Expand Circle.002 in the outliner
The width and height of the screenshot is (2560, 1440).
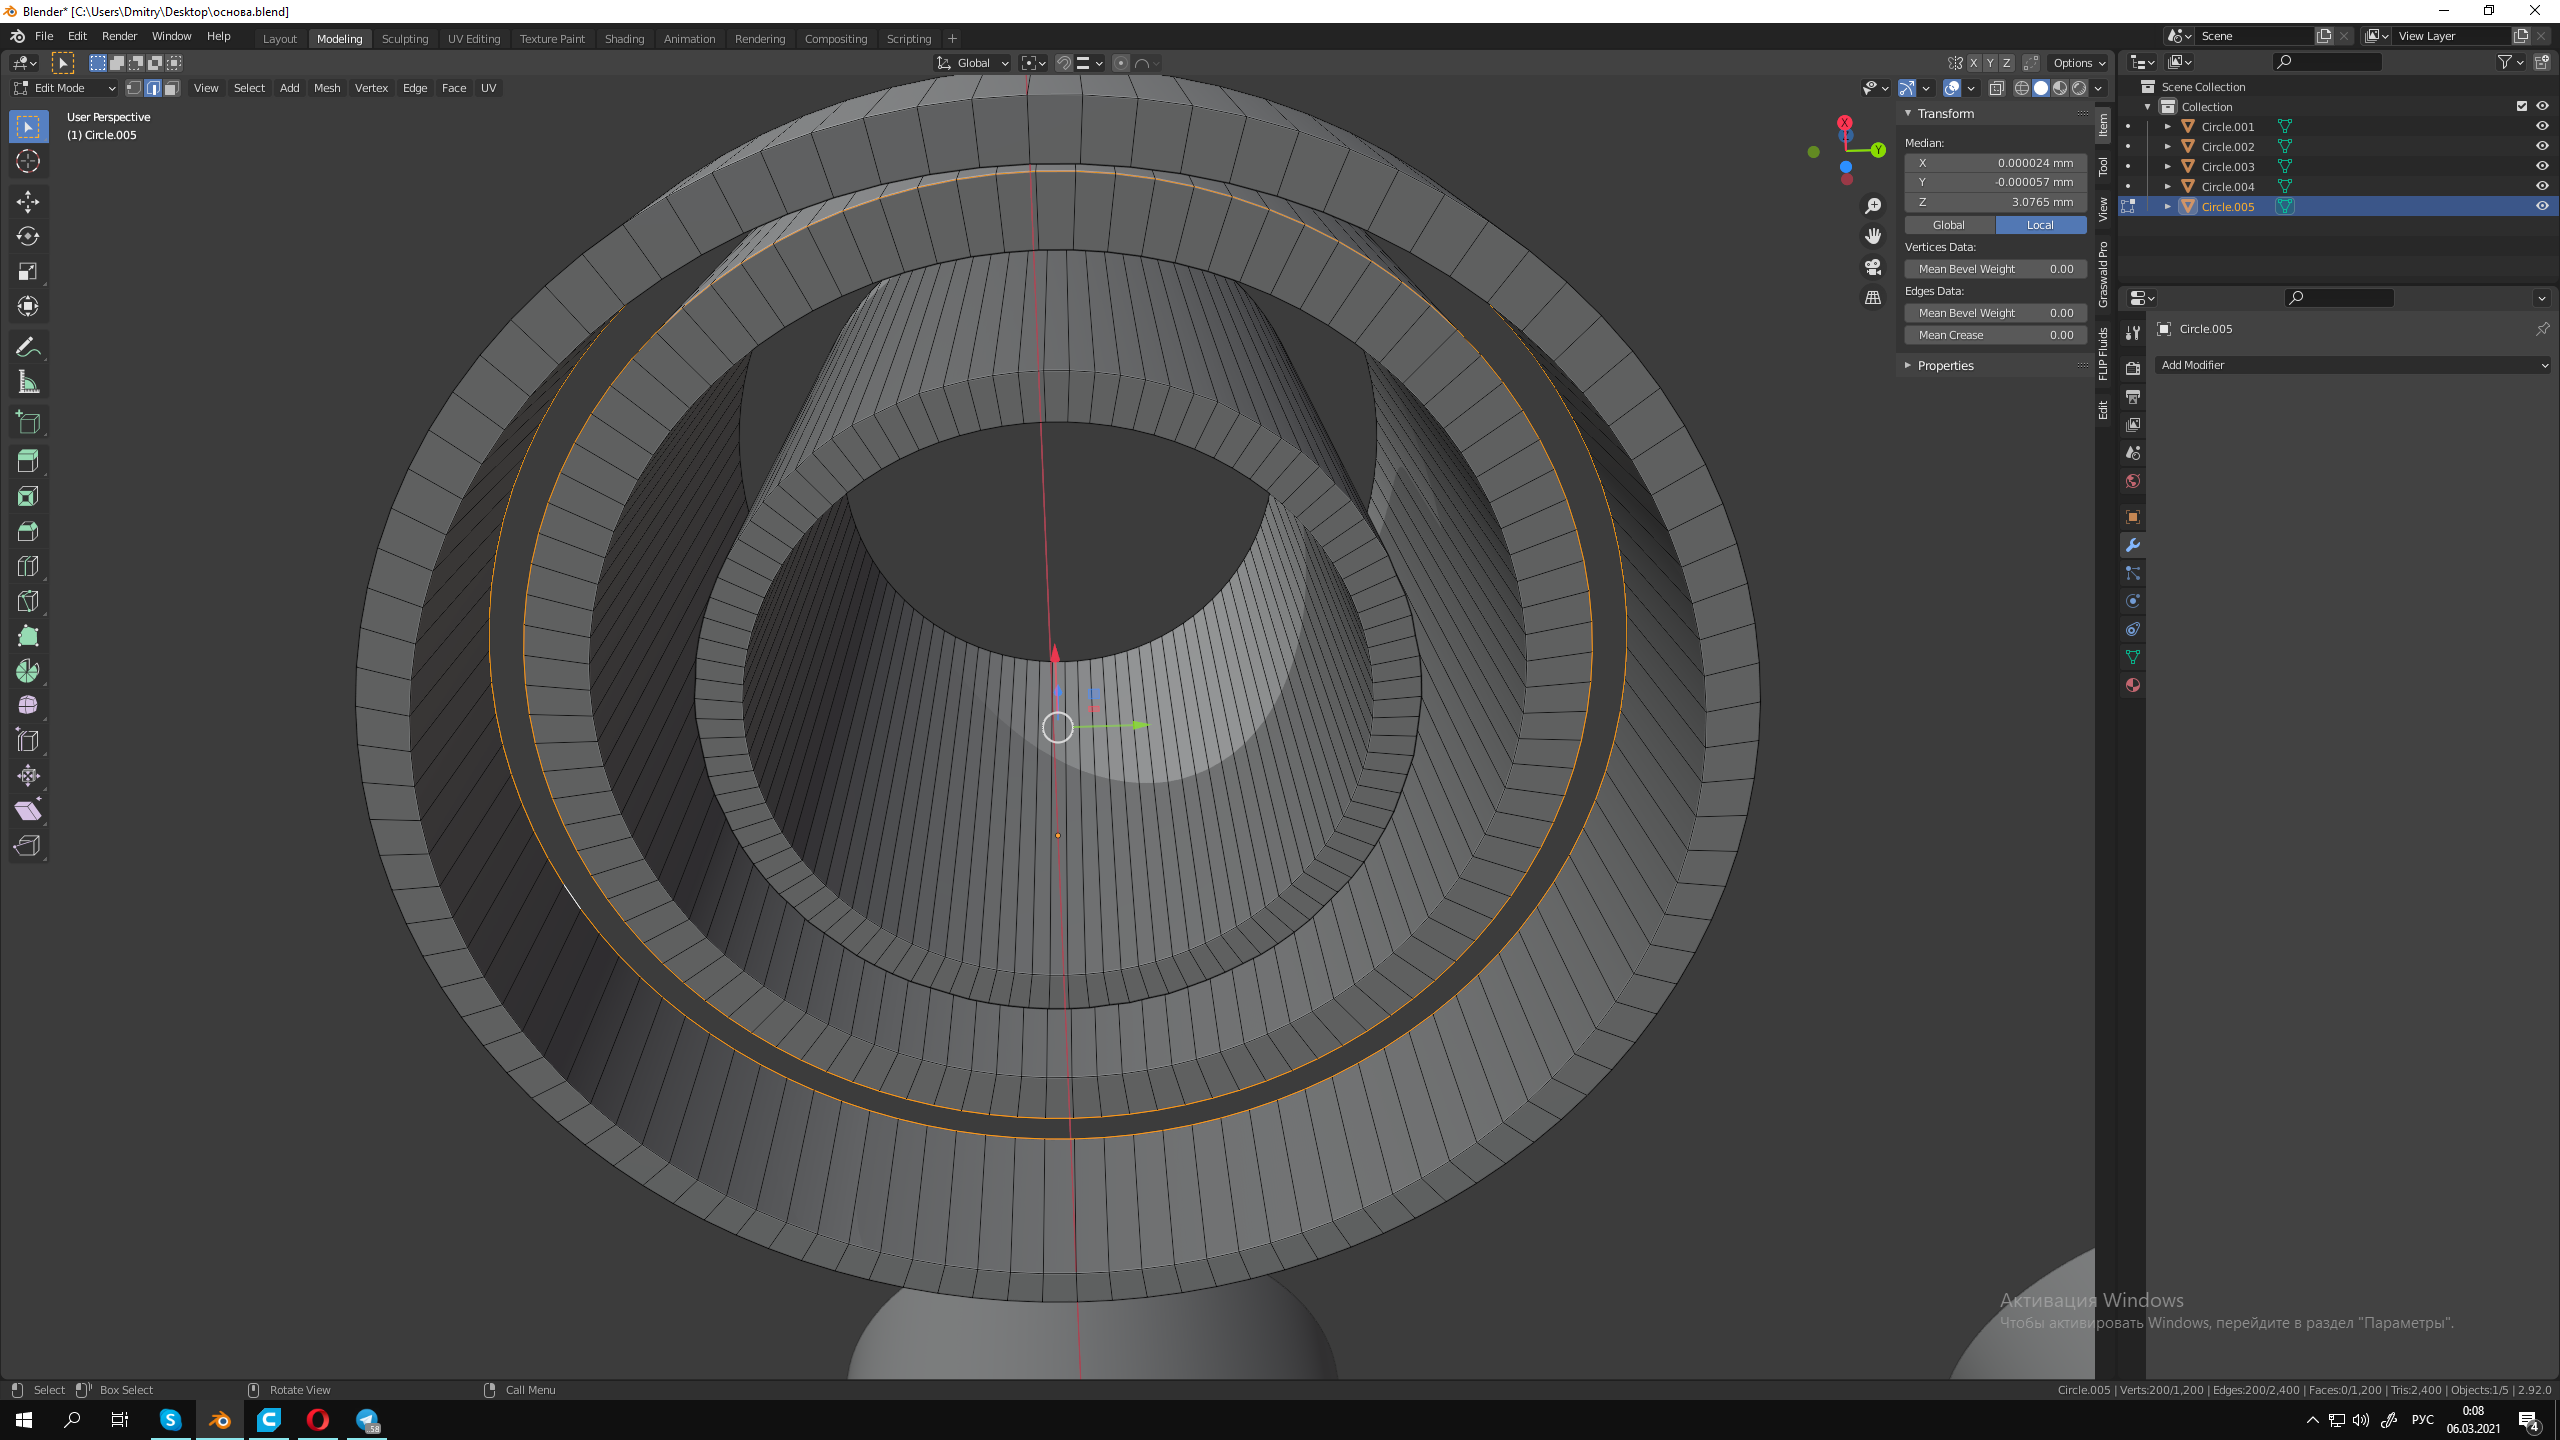(2168, 147)
